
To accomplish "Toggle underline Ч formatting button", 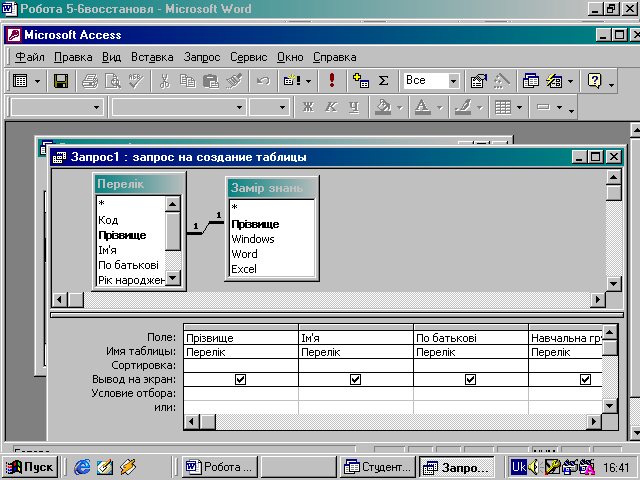I will click(354, 107).
